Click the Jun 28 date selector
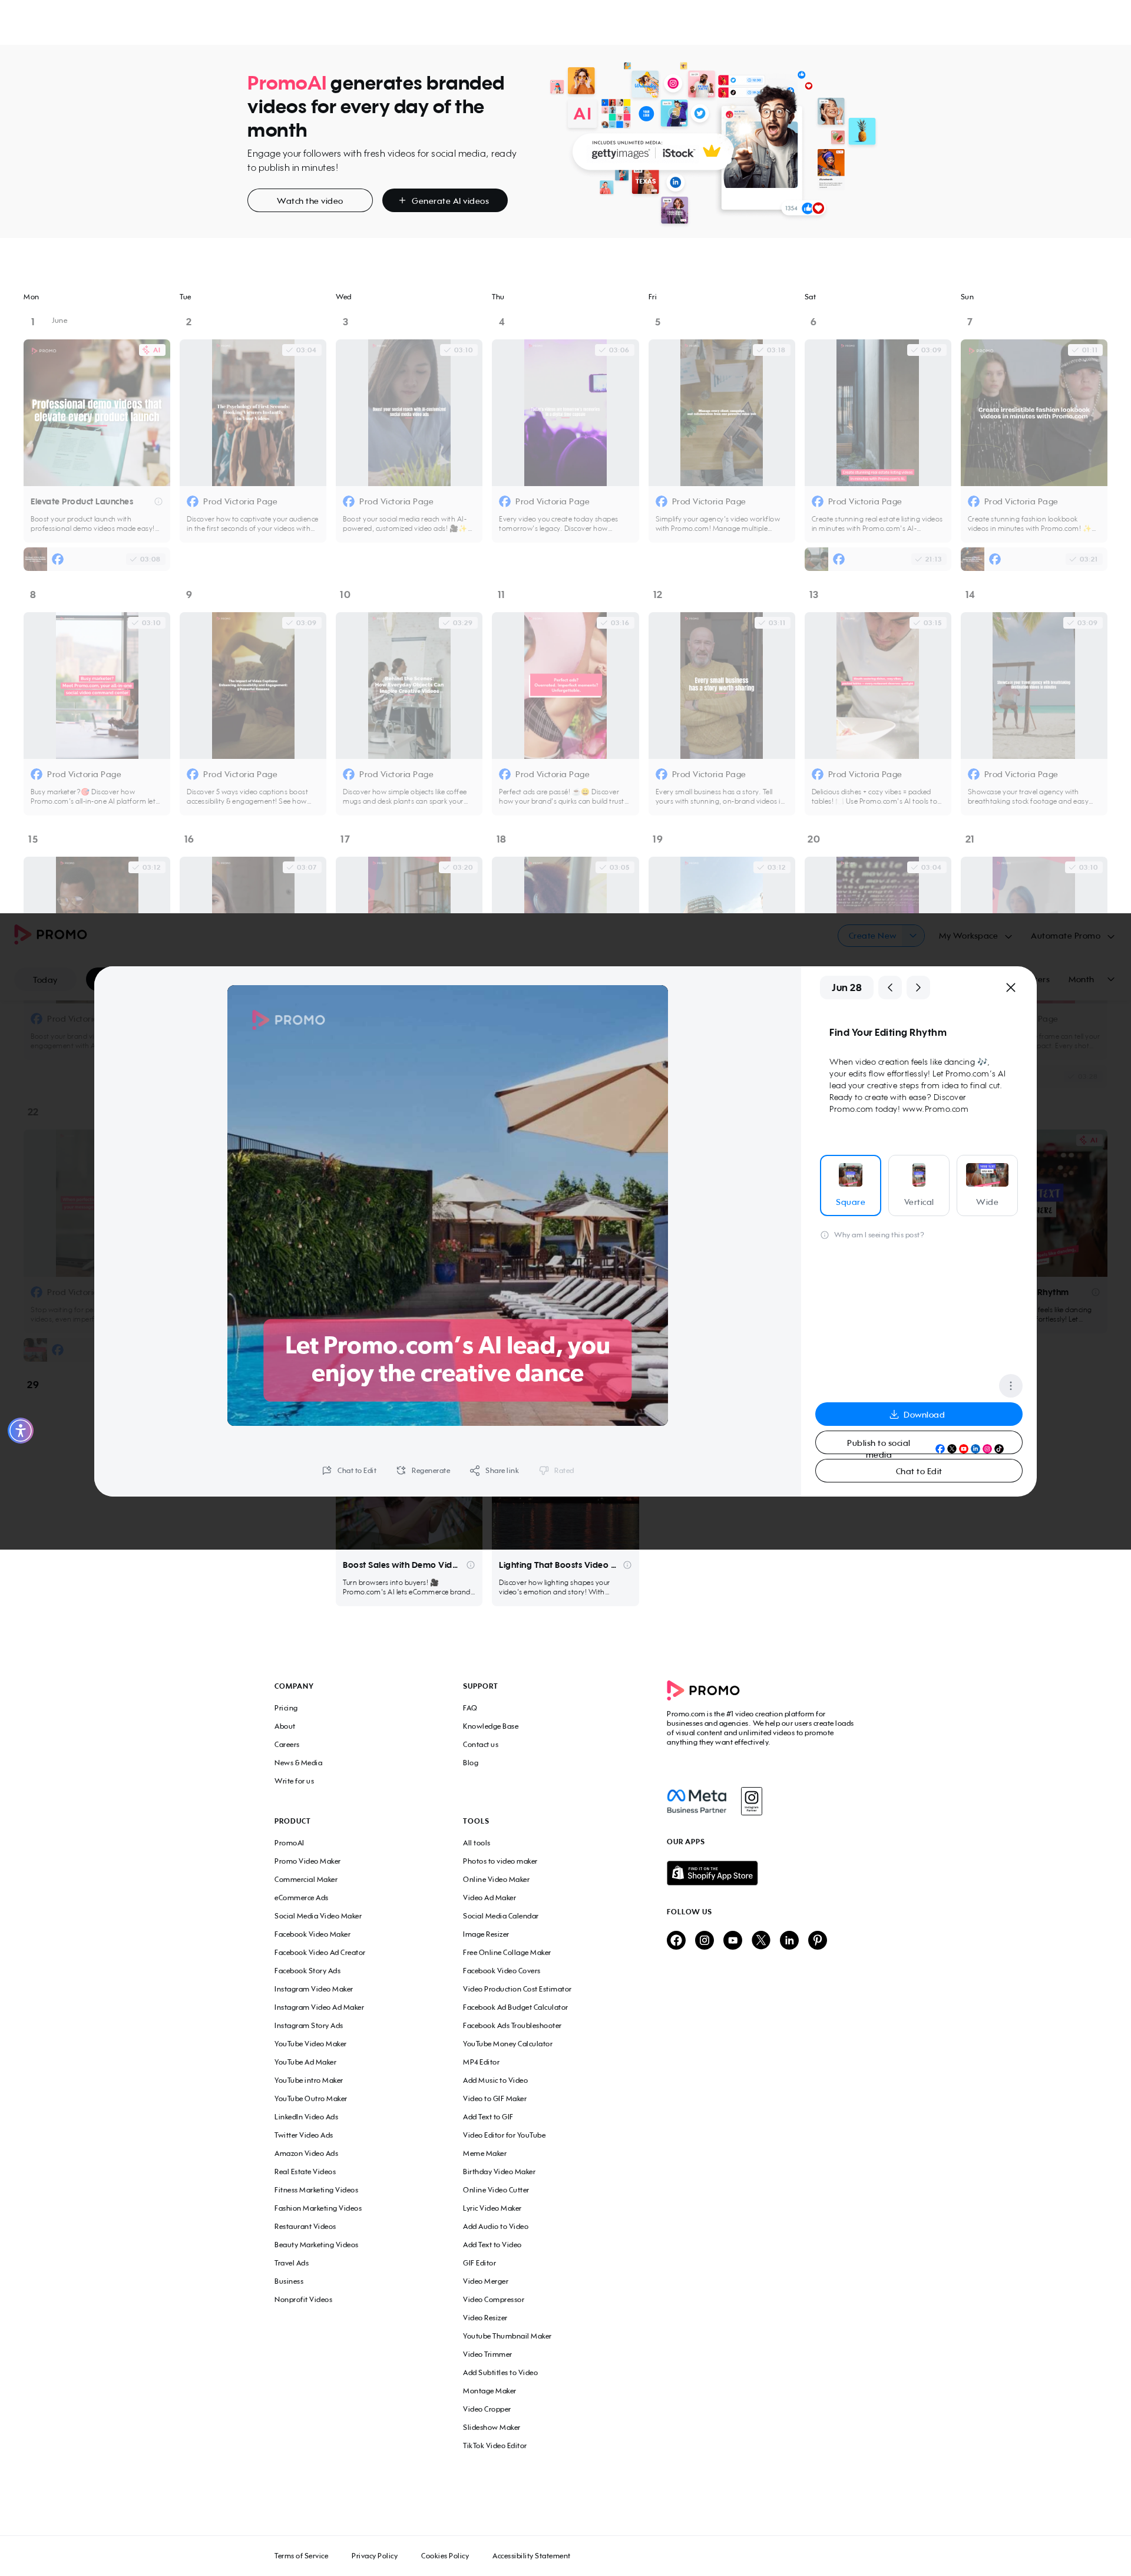The height and width of the screenshot is (2576, 1131). (846, 987)
